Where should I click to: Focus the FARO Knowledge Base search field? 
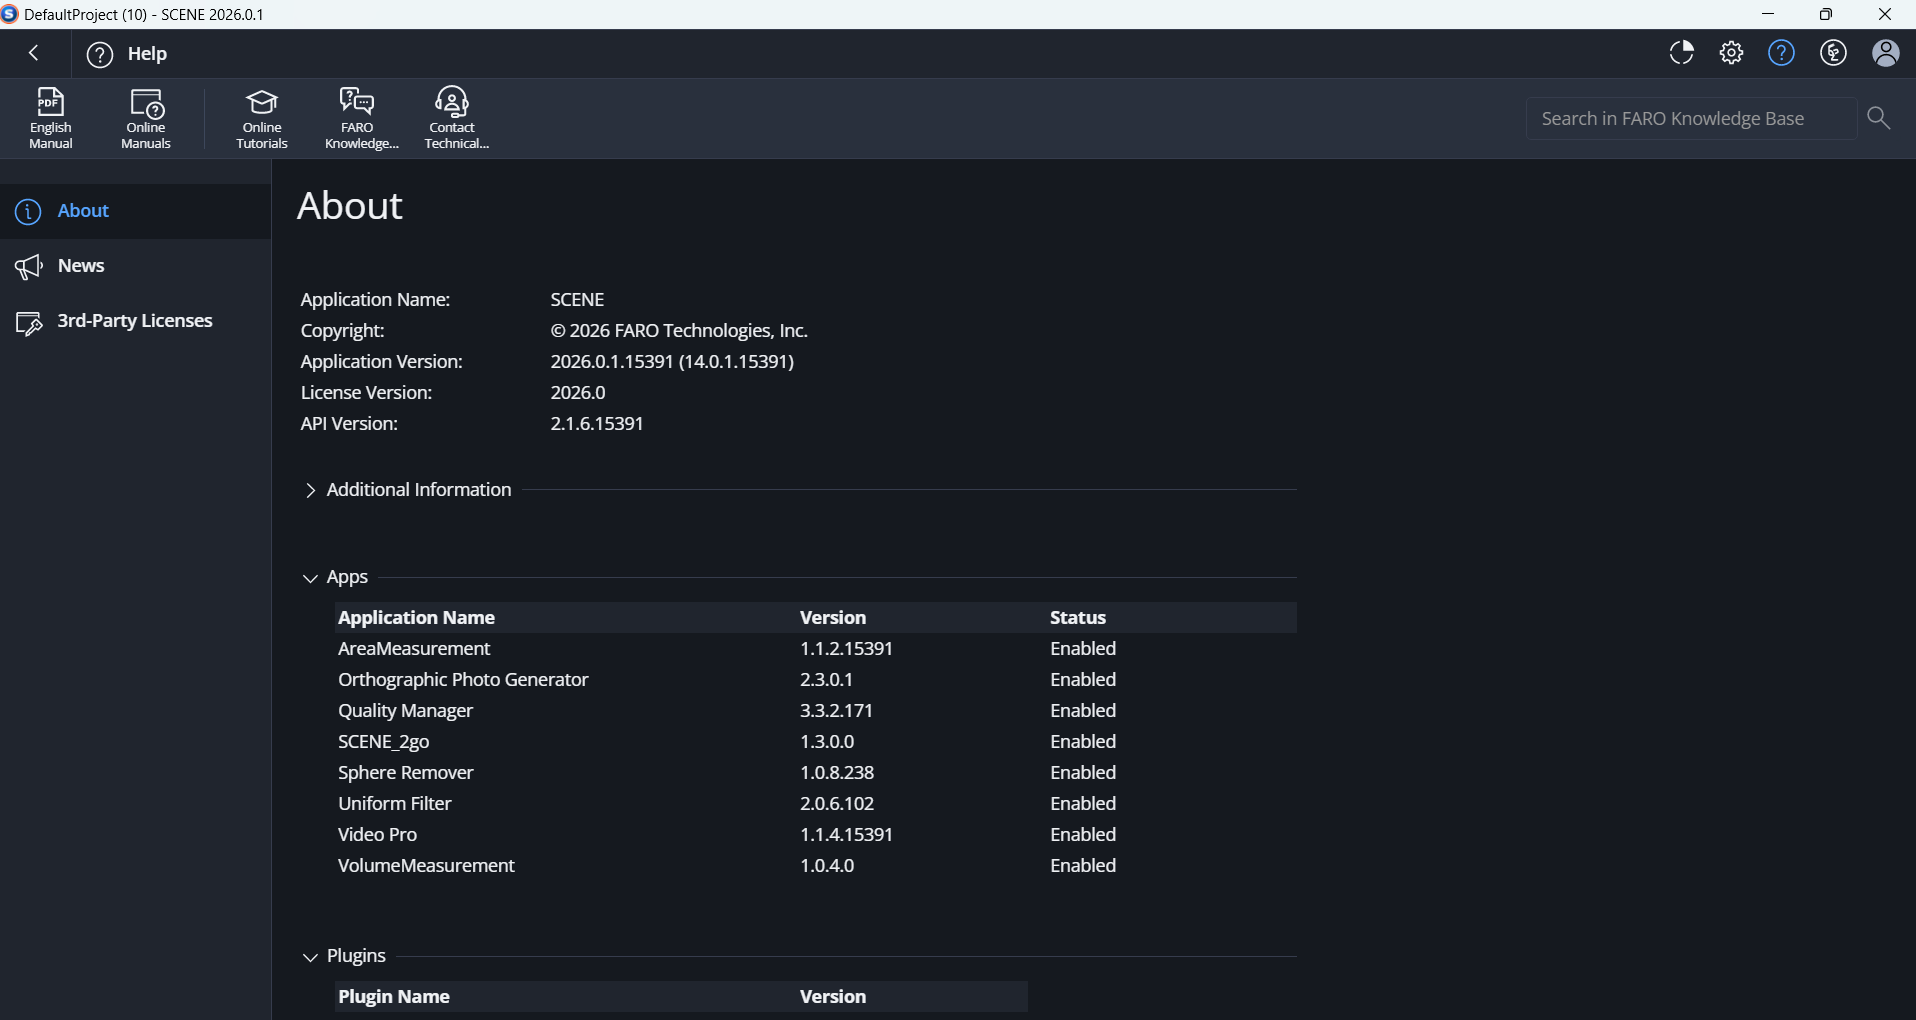[x=1691, y=118]
